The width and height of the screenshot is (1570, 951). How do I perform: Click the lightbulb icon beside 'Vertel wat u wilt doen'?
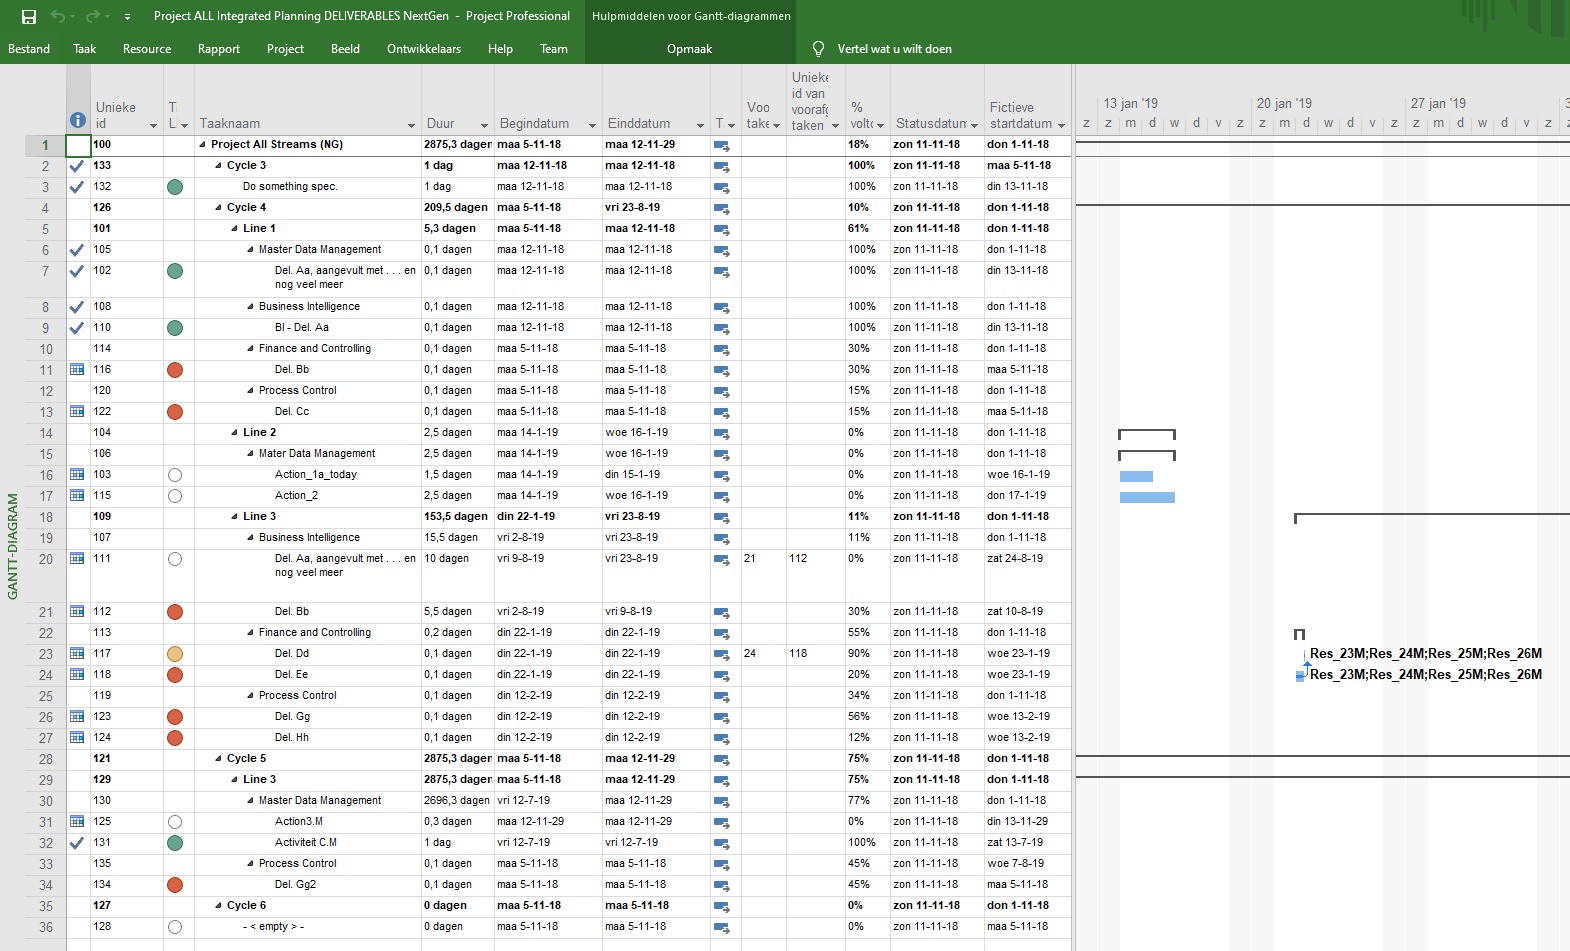(x=818, y=49)
